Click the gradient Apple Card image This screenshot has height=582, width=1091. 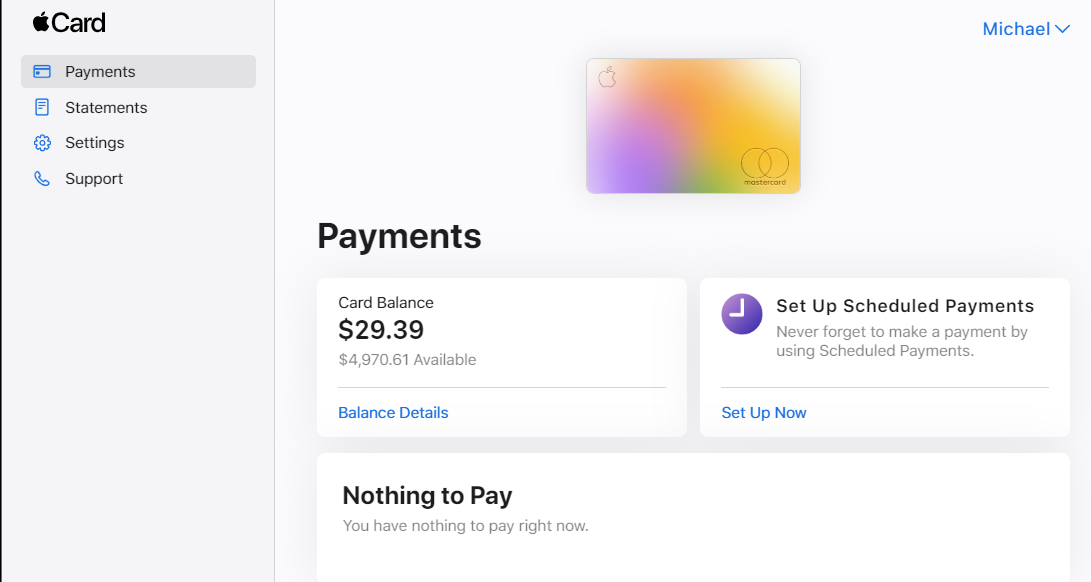click(693, 126)
